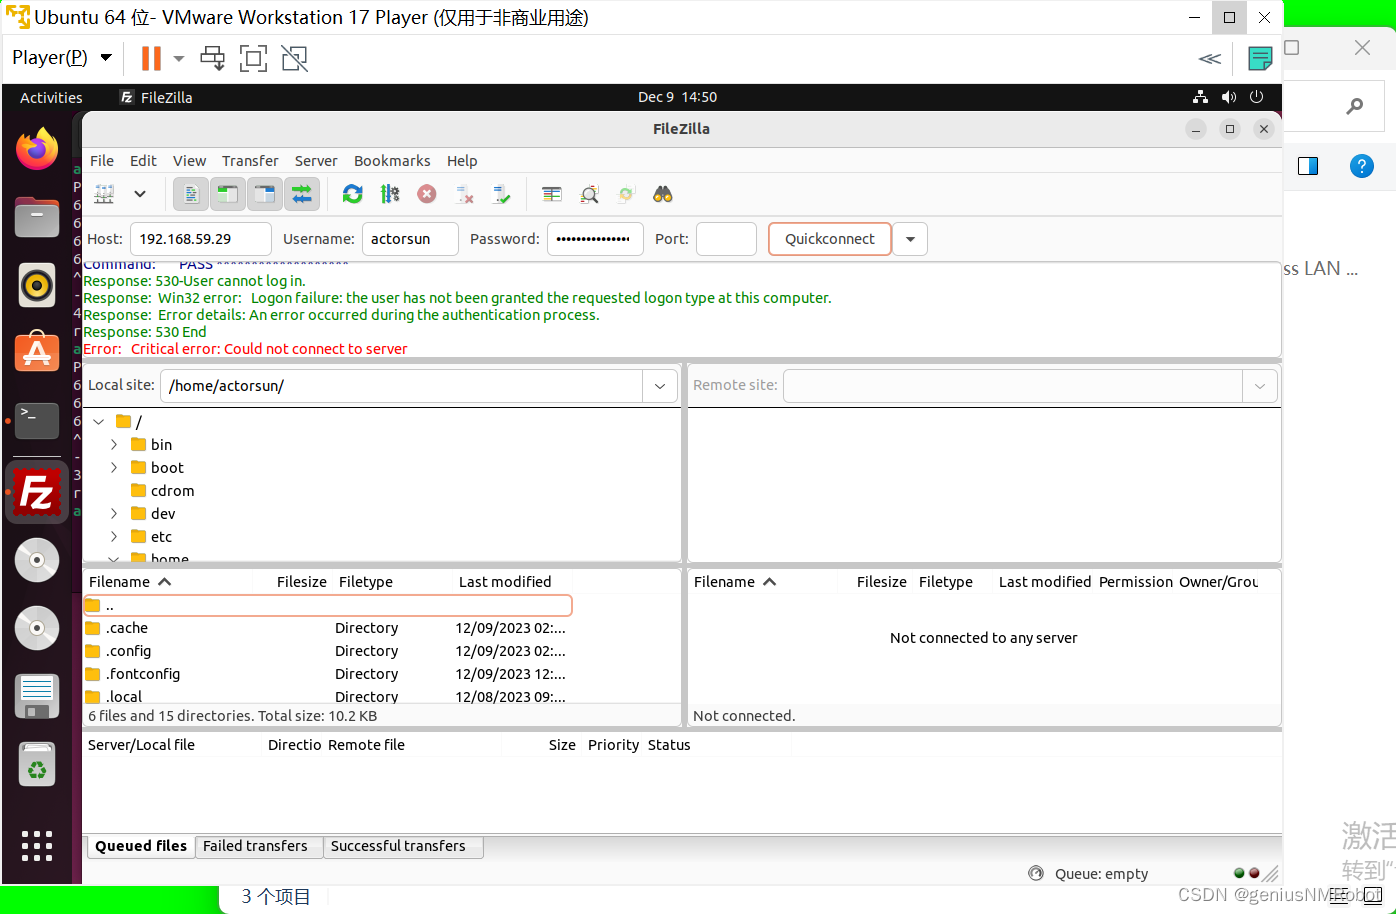Toggle message log display

[x=191, y=194]
